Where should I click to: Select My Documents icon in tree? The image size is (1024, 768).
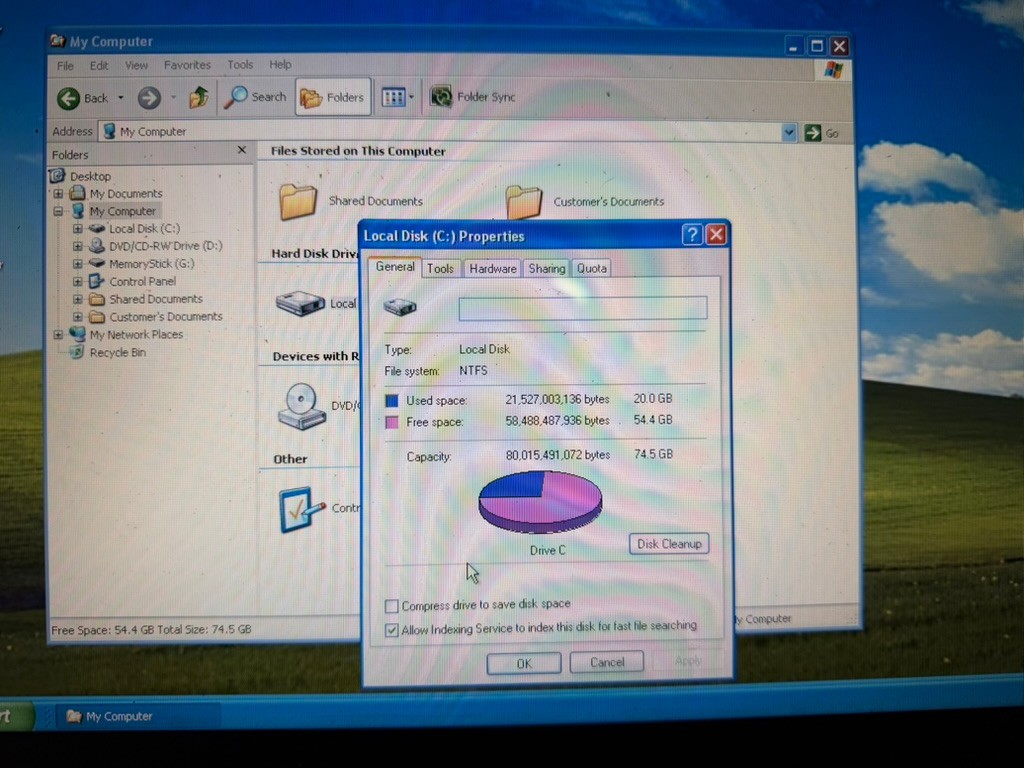point(78,193)
